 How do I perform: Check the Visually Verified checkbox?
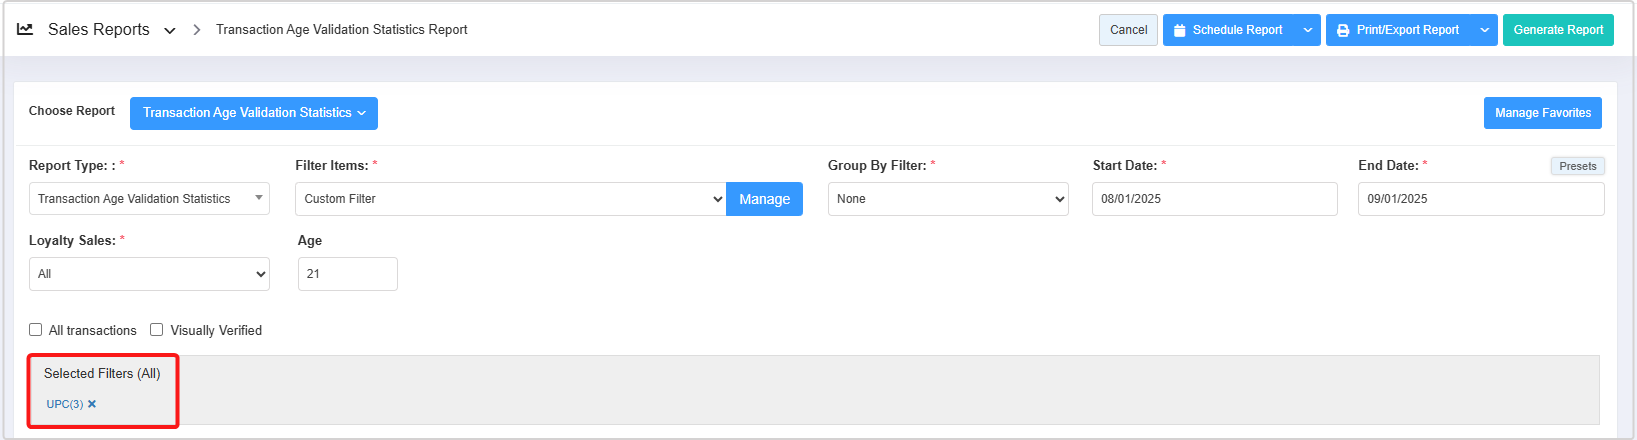click(157, 330)
